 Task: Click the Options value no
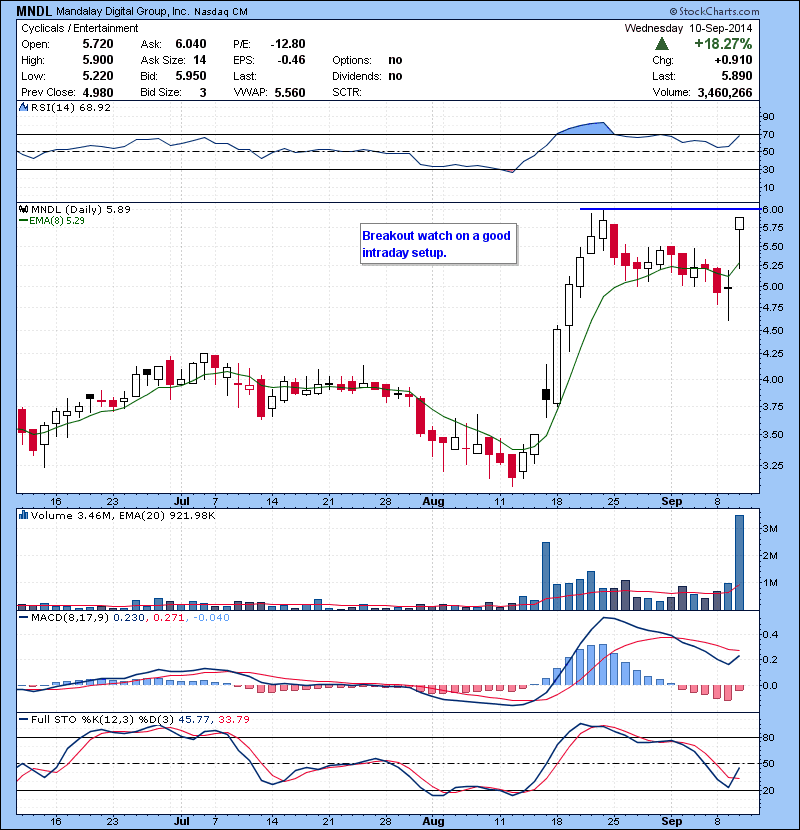pyautogui.click(x=395, y=60)
